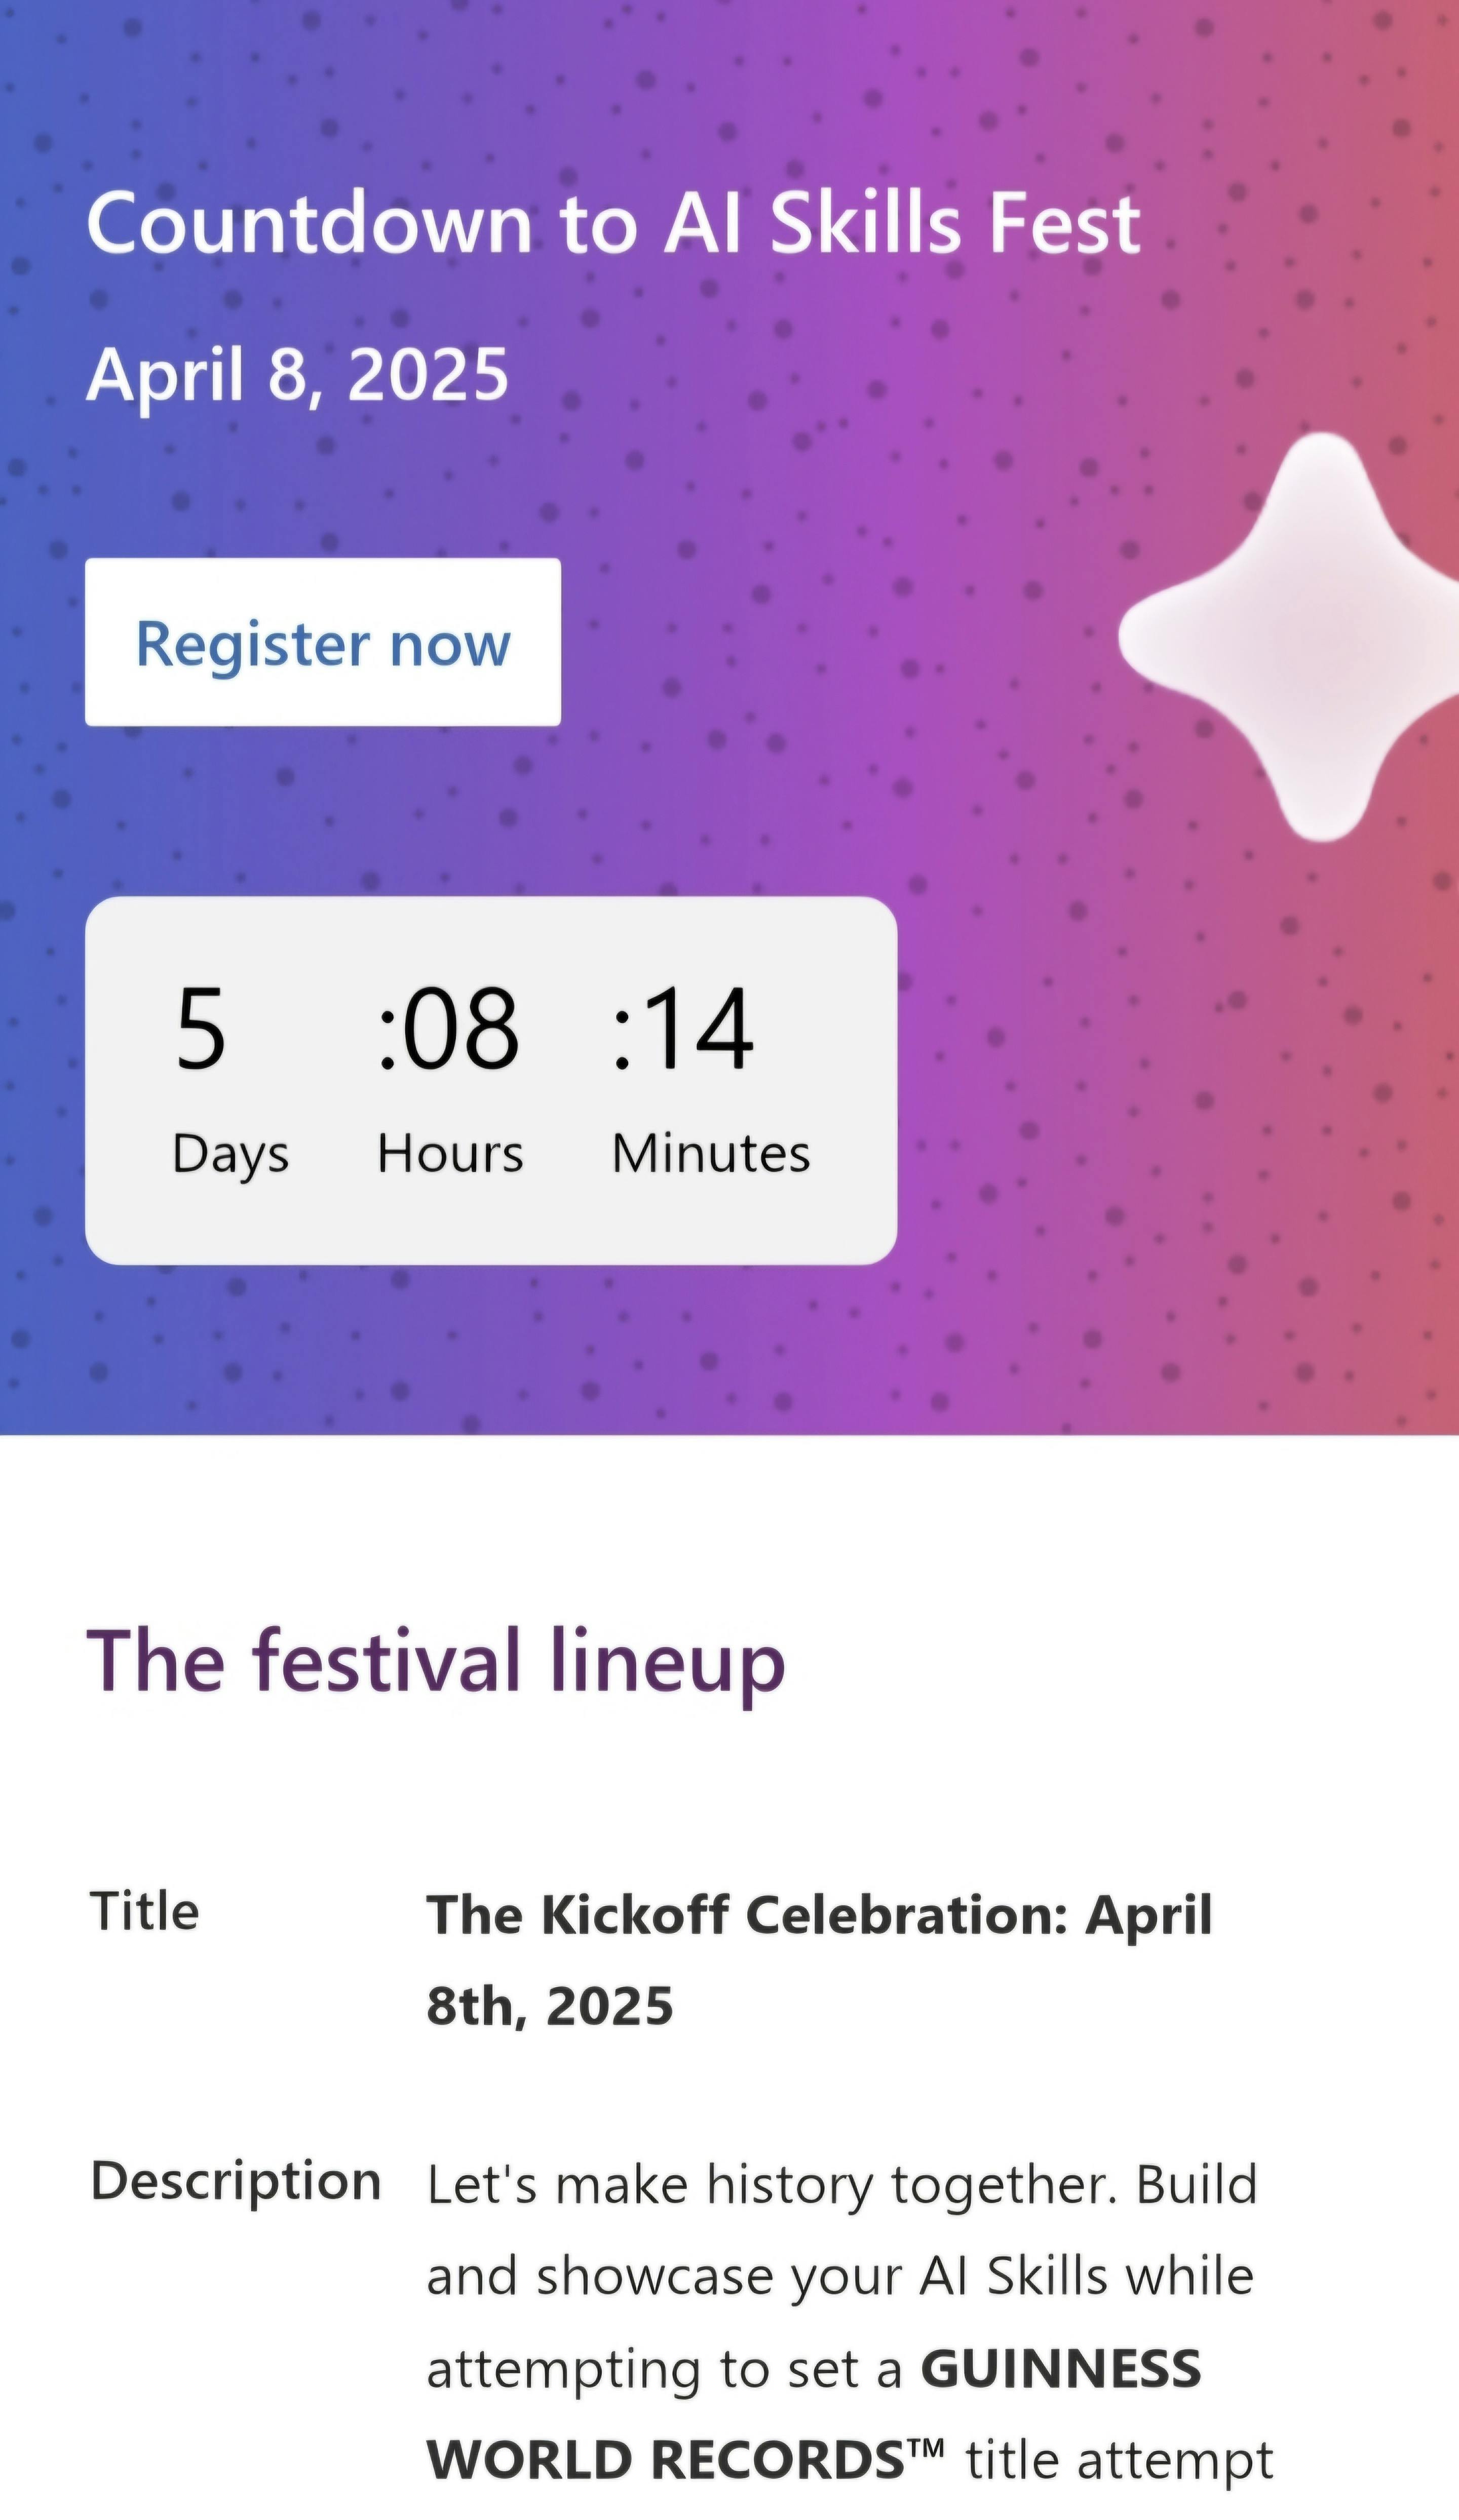The height and width of the screenshot is (2520, 1459).
Task: Click the bold GUINNESS text
Action: (x=1060, y=2369)
